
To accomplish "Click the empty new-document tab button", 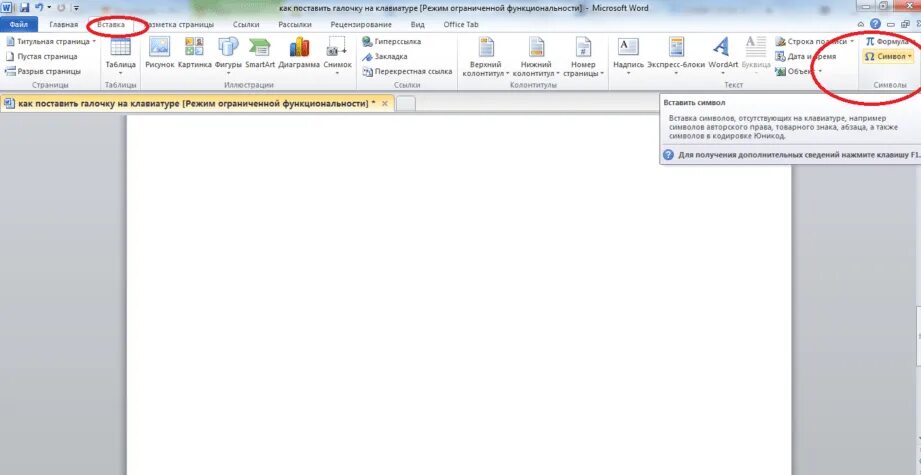I will (406, 104).
